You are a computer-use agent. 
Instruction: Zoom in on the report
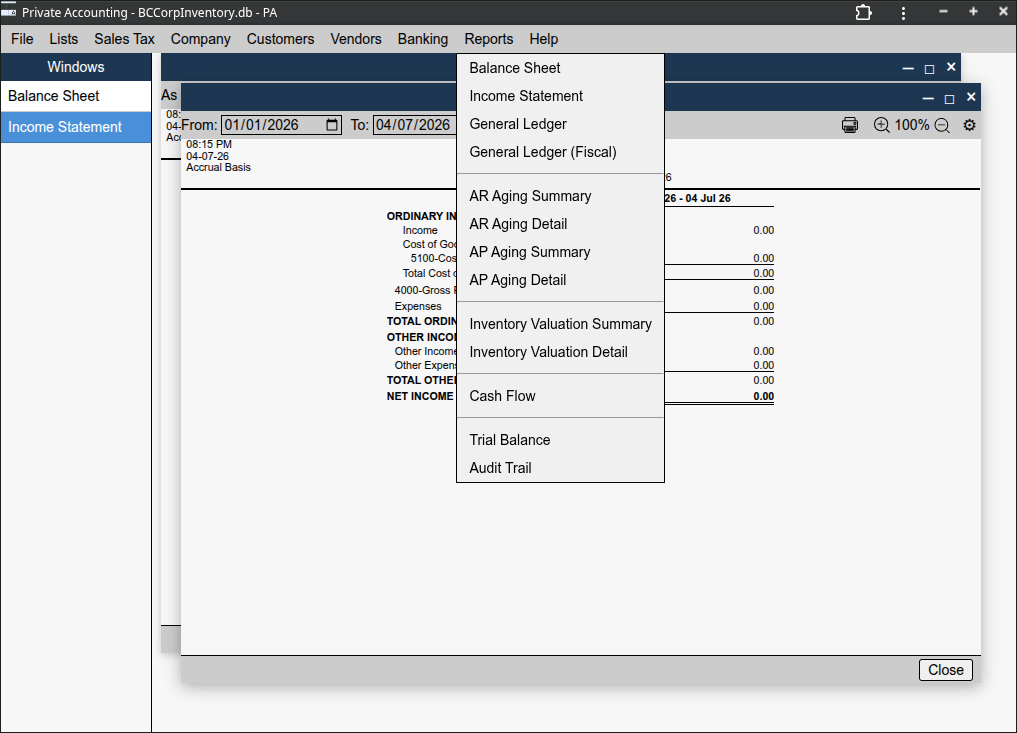881,125
